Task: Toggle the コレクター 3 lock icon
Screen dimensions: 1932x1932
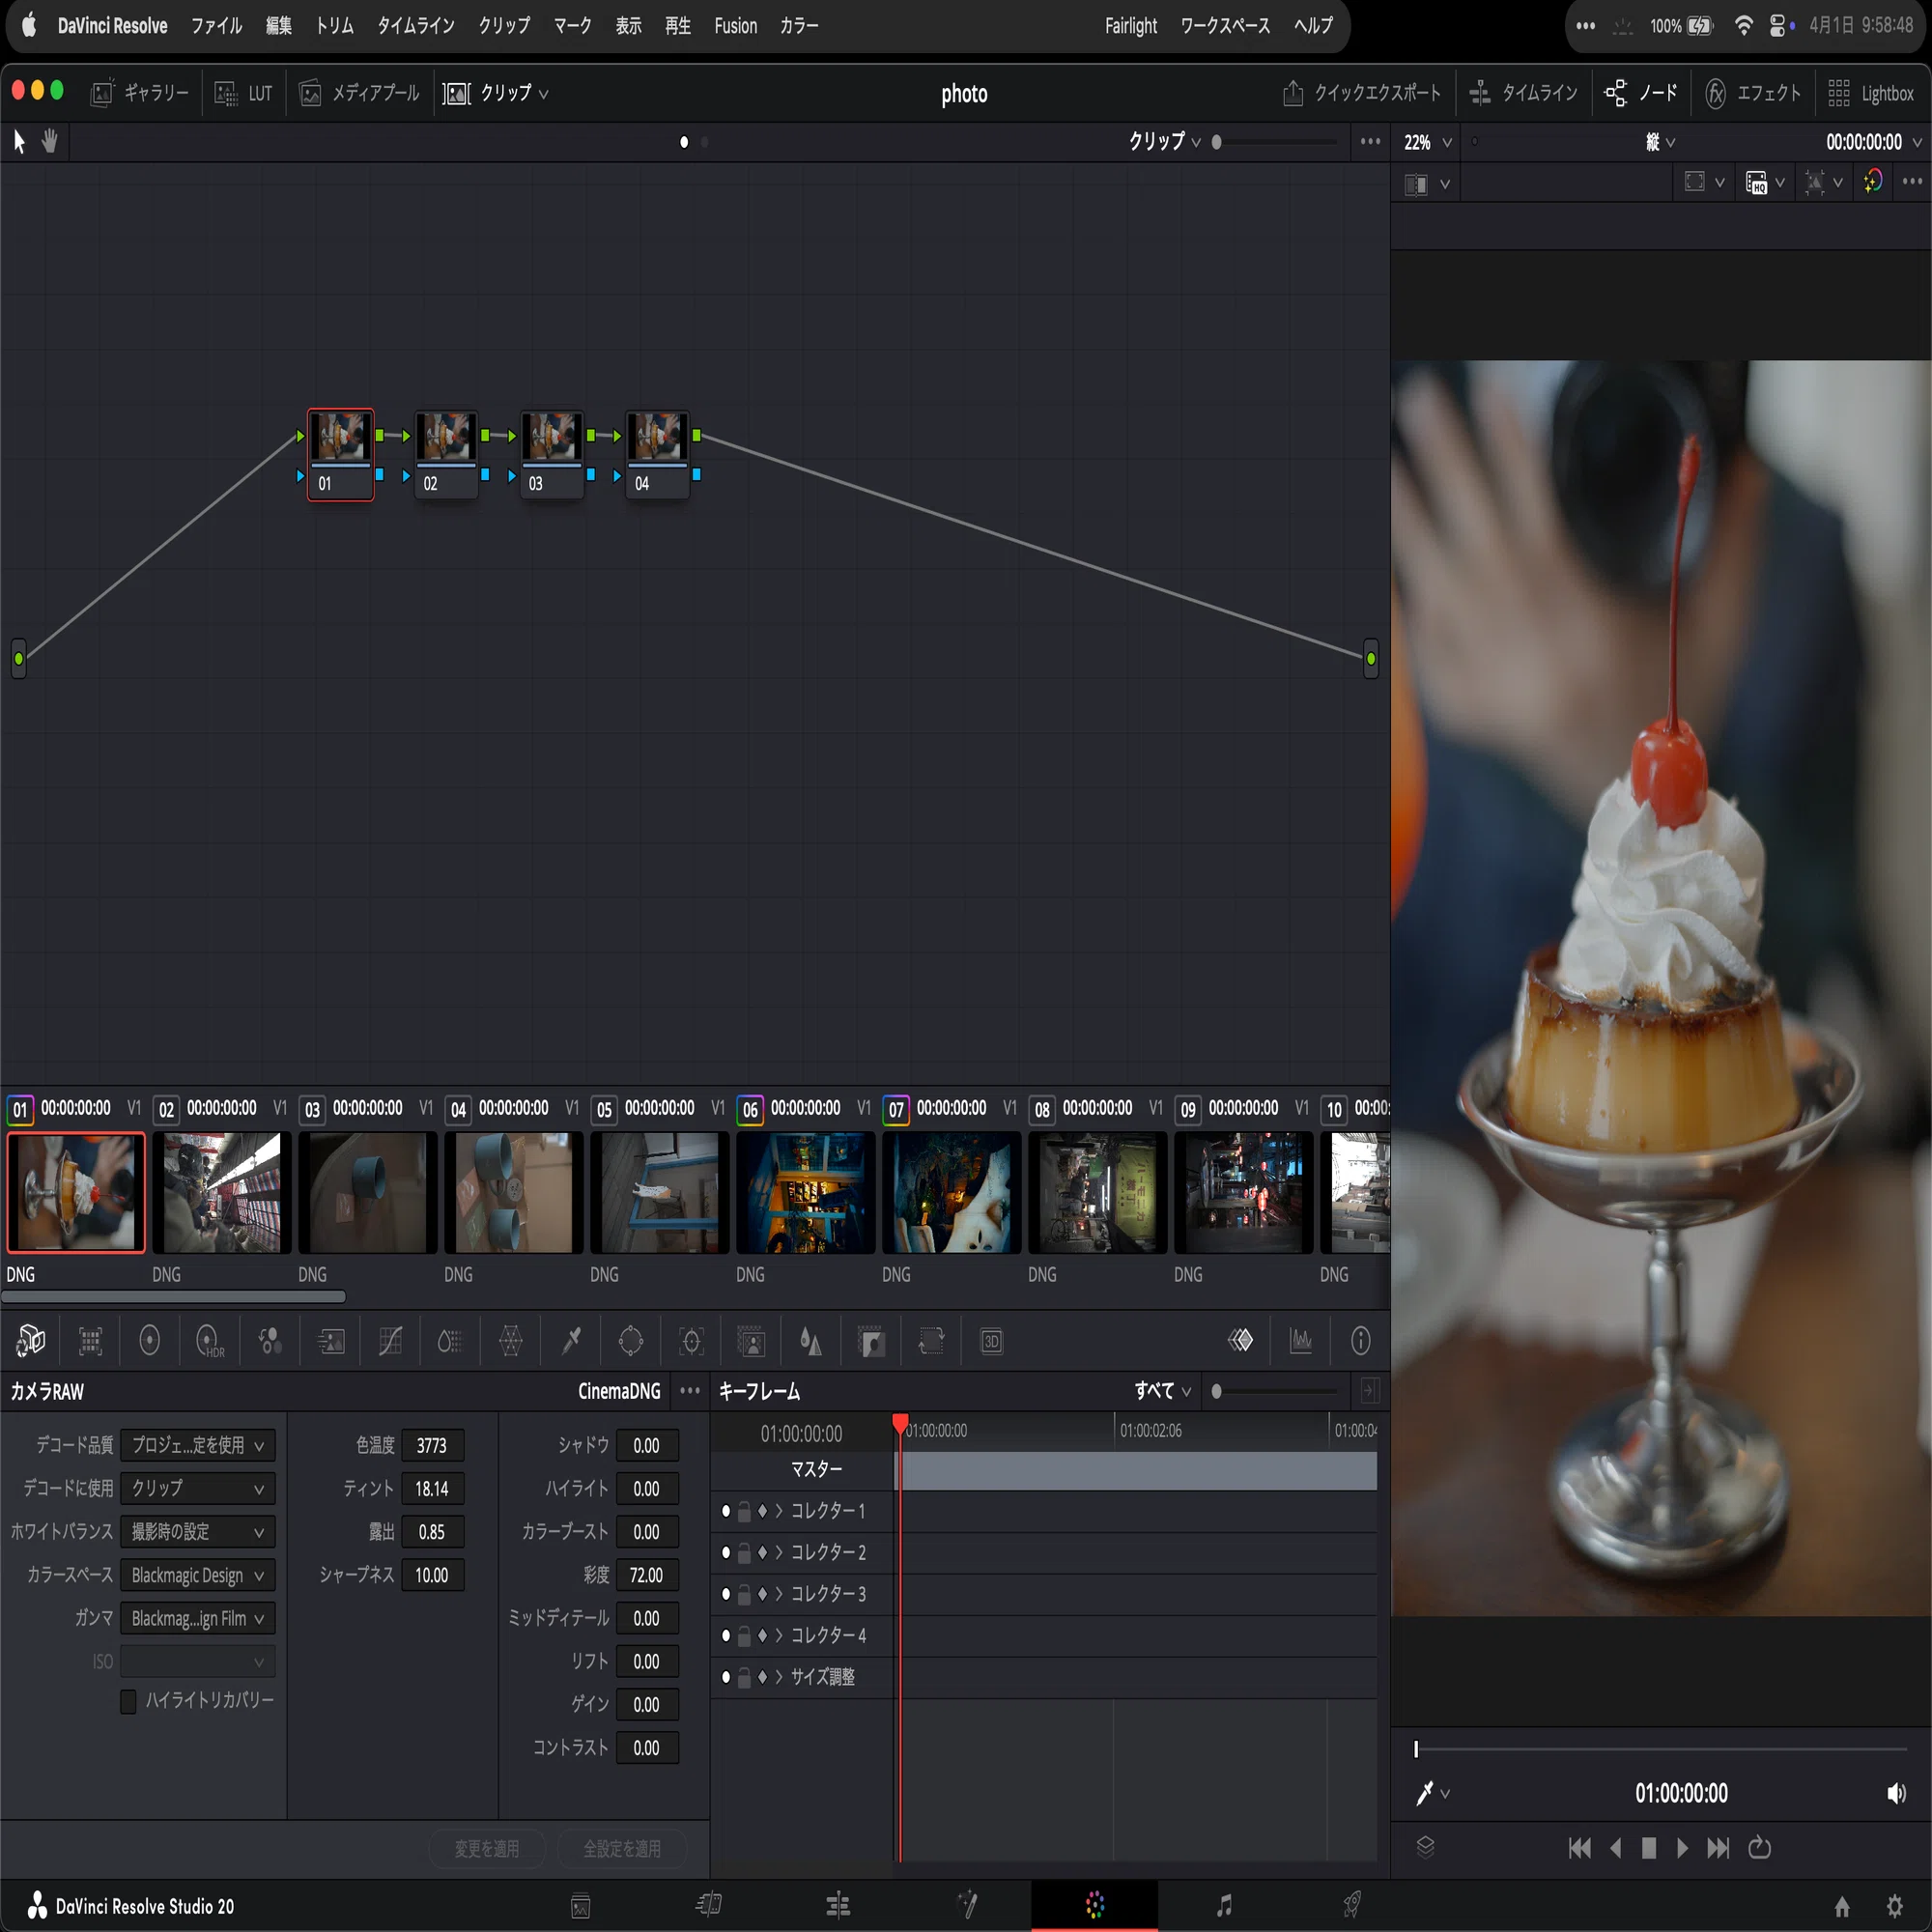Action: point(744,1594)
